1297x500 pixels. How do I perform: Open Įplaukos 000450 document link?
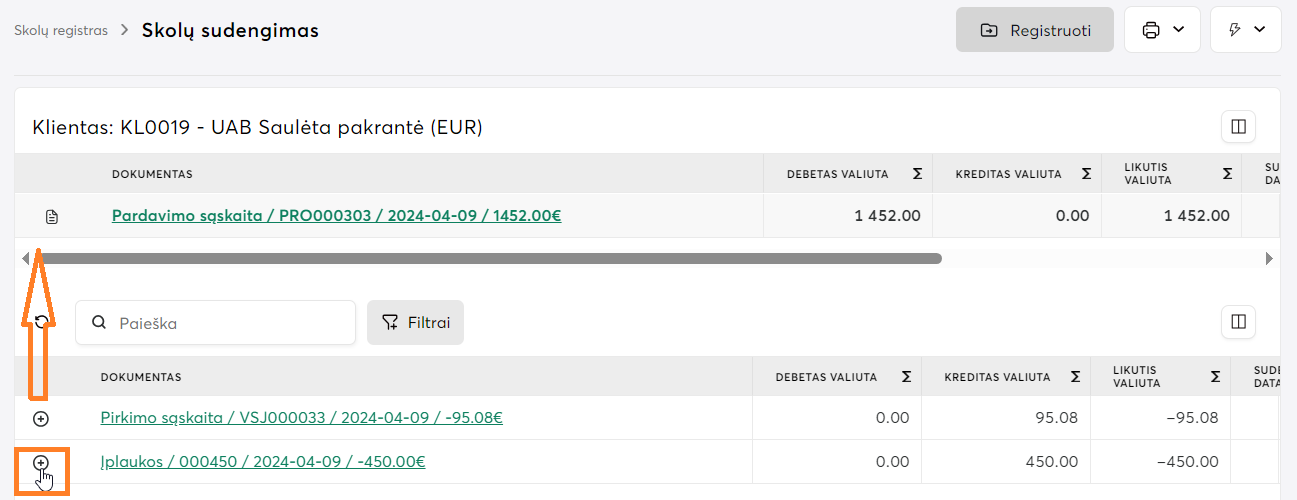[263, 461]
